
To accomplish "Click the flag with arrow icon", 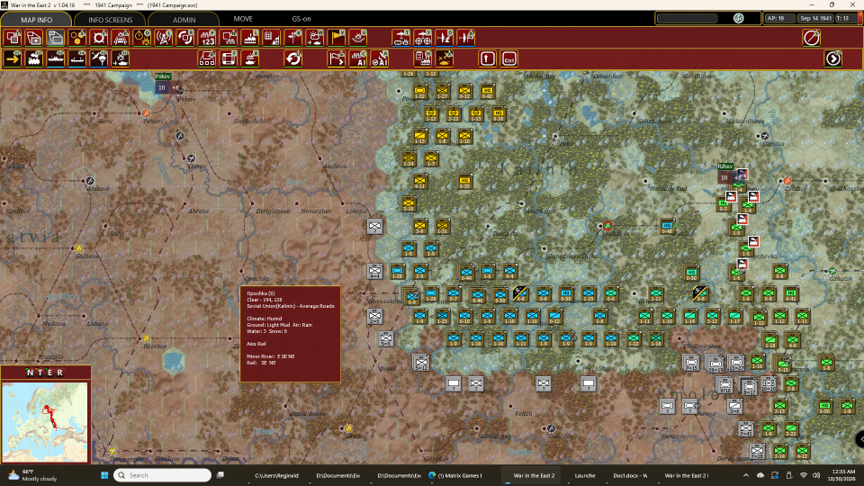I will [336, 58].
